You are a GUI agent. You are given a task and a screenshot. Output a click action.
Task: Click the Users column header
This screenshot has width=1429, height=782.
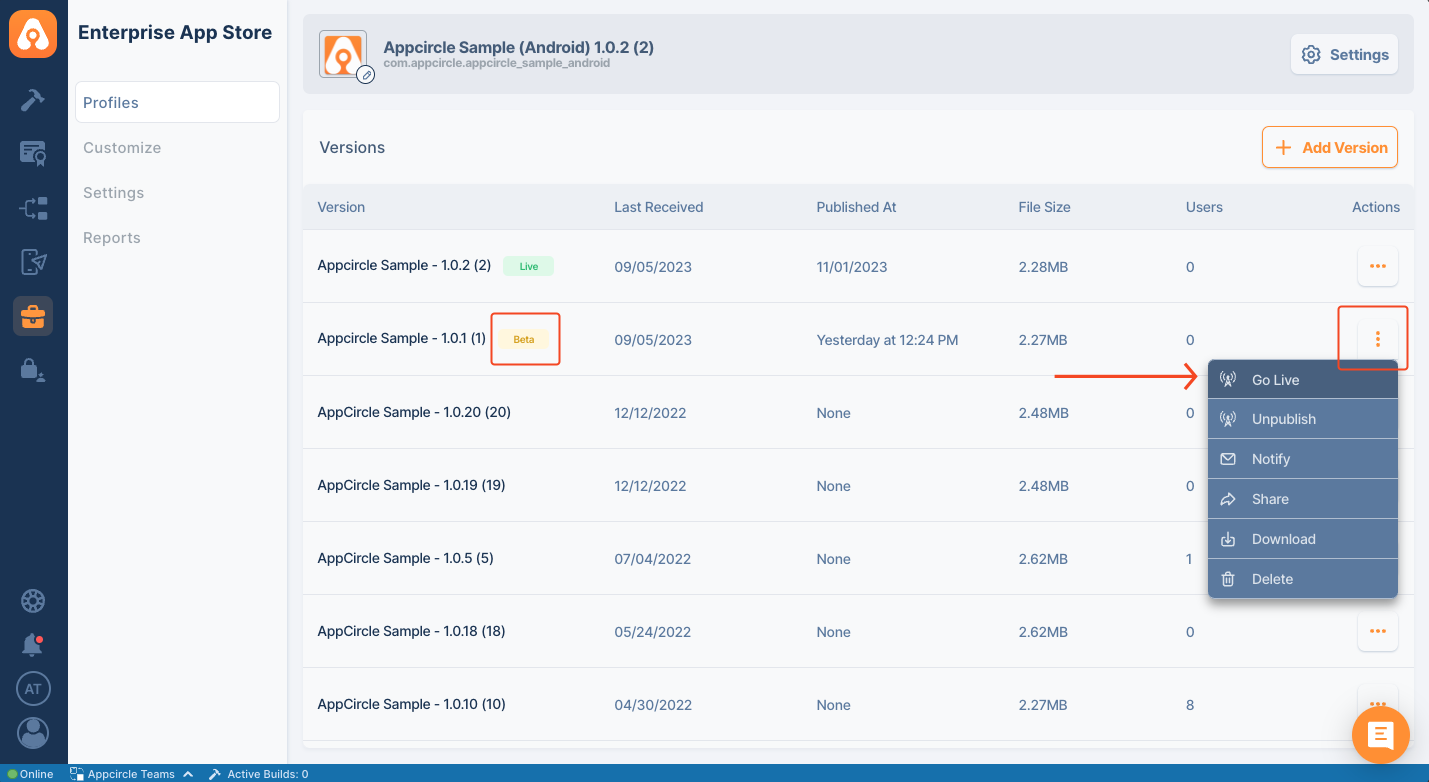point(1204,207)
